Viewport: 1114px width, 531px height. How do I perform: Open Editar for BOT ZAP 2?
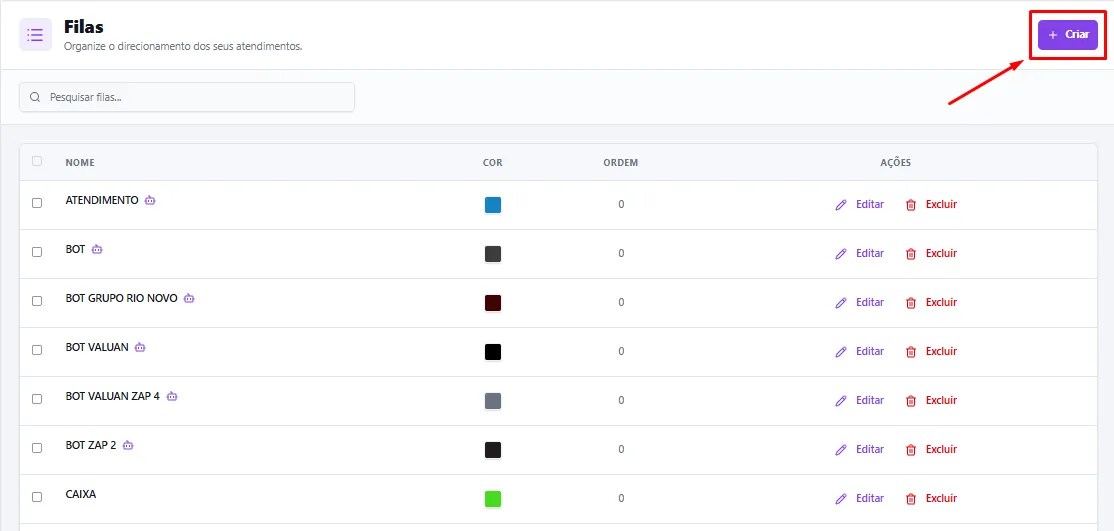pos(860,449)
